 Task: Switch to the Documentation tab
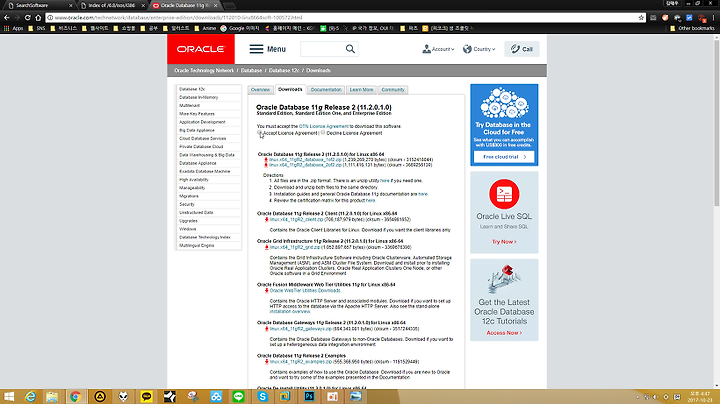[326, 90]
